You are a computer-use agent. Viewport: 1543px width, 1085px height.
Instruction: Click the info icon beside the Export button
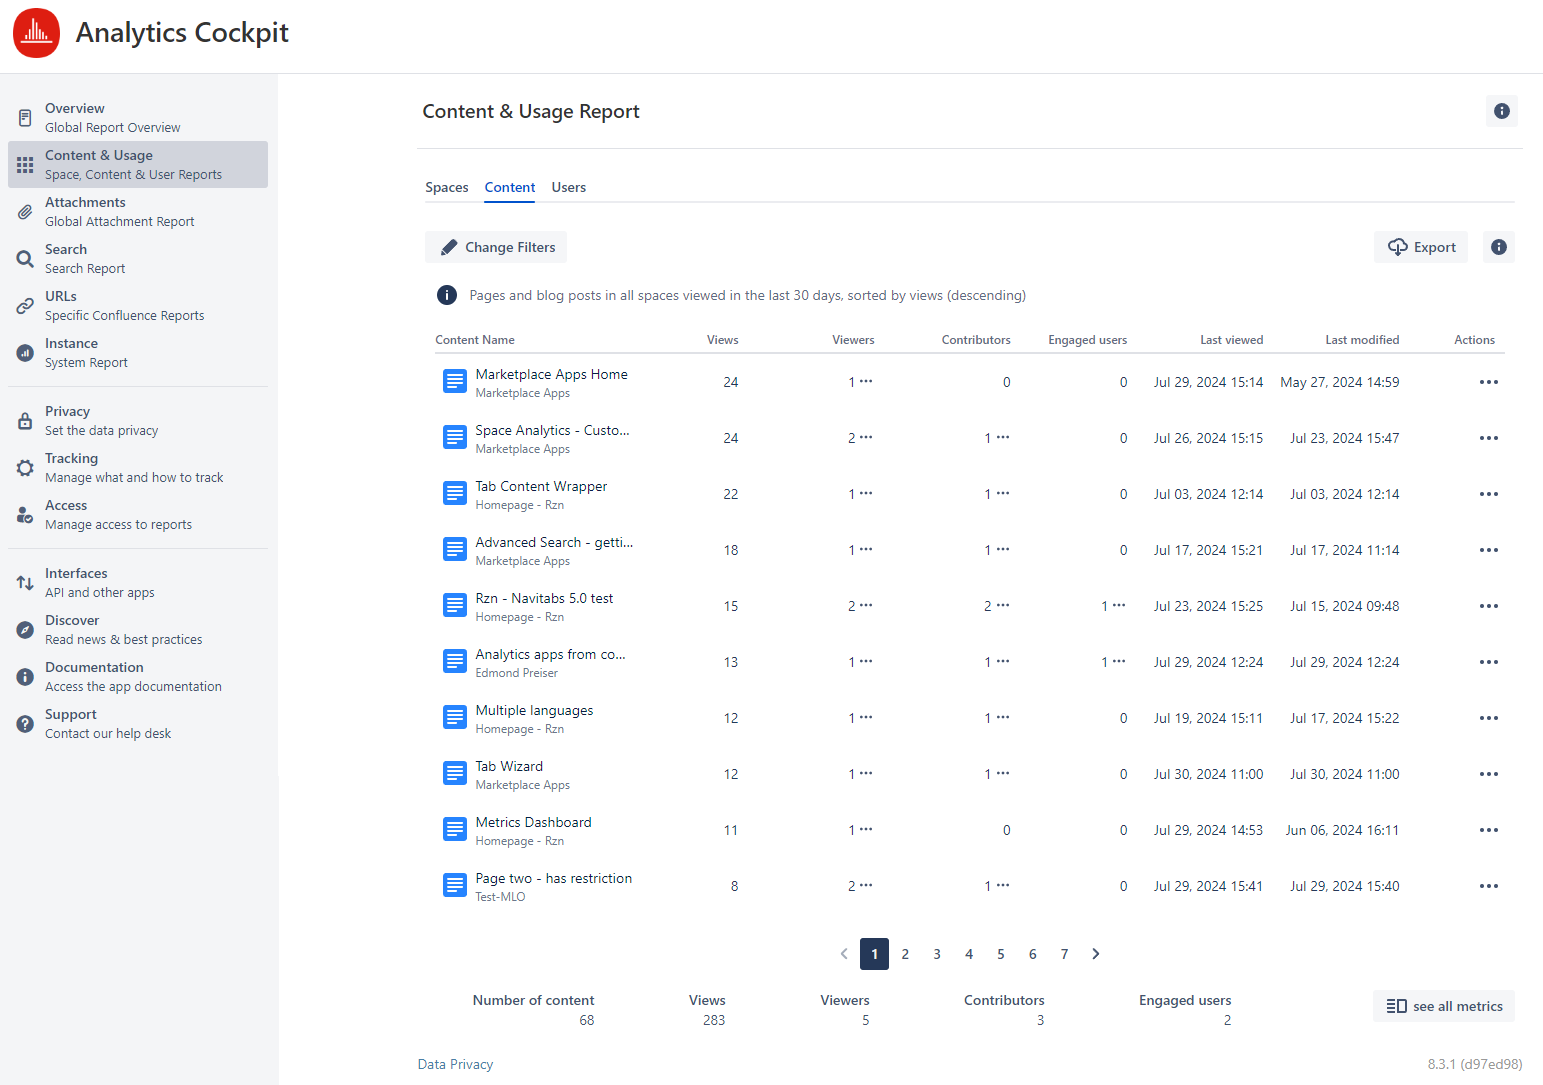pyautogui.click(x=1498, y=247)
